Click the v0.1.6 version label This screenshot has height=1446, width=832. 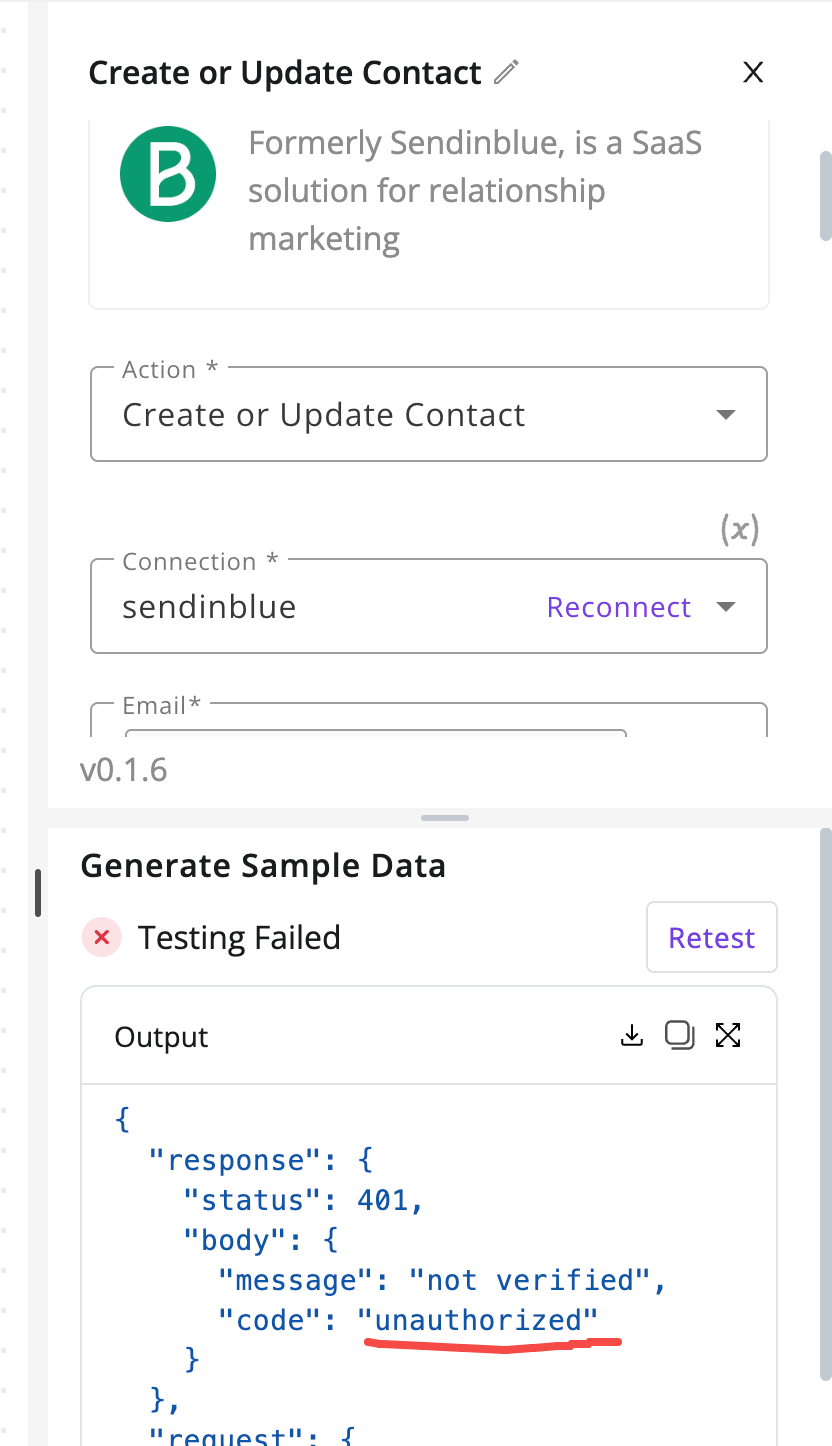pyautogui.click(x=123, y=770)
